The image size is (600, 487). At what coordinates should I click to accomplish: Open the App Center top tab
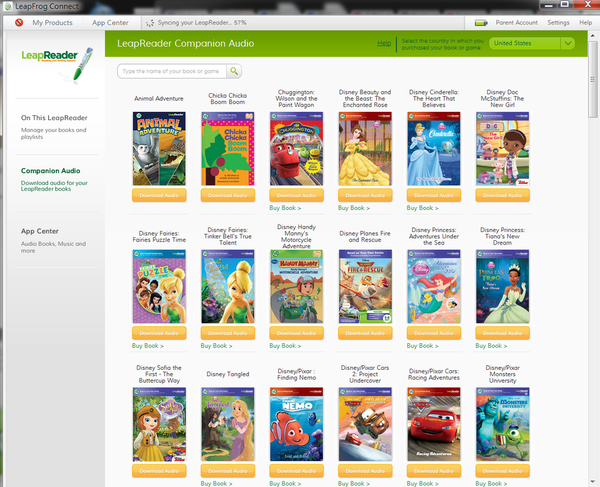tap(110, 23)
